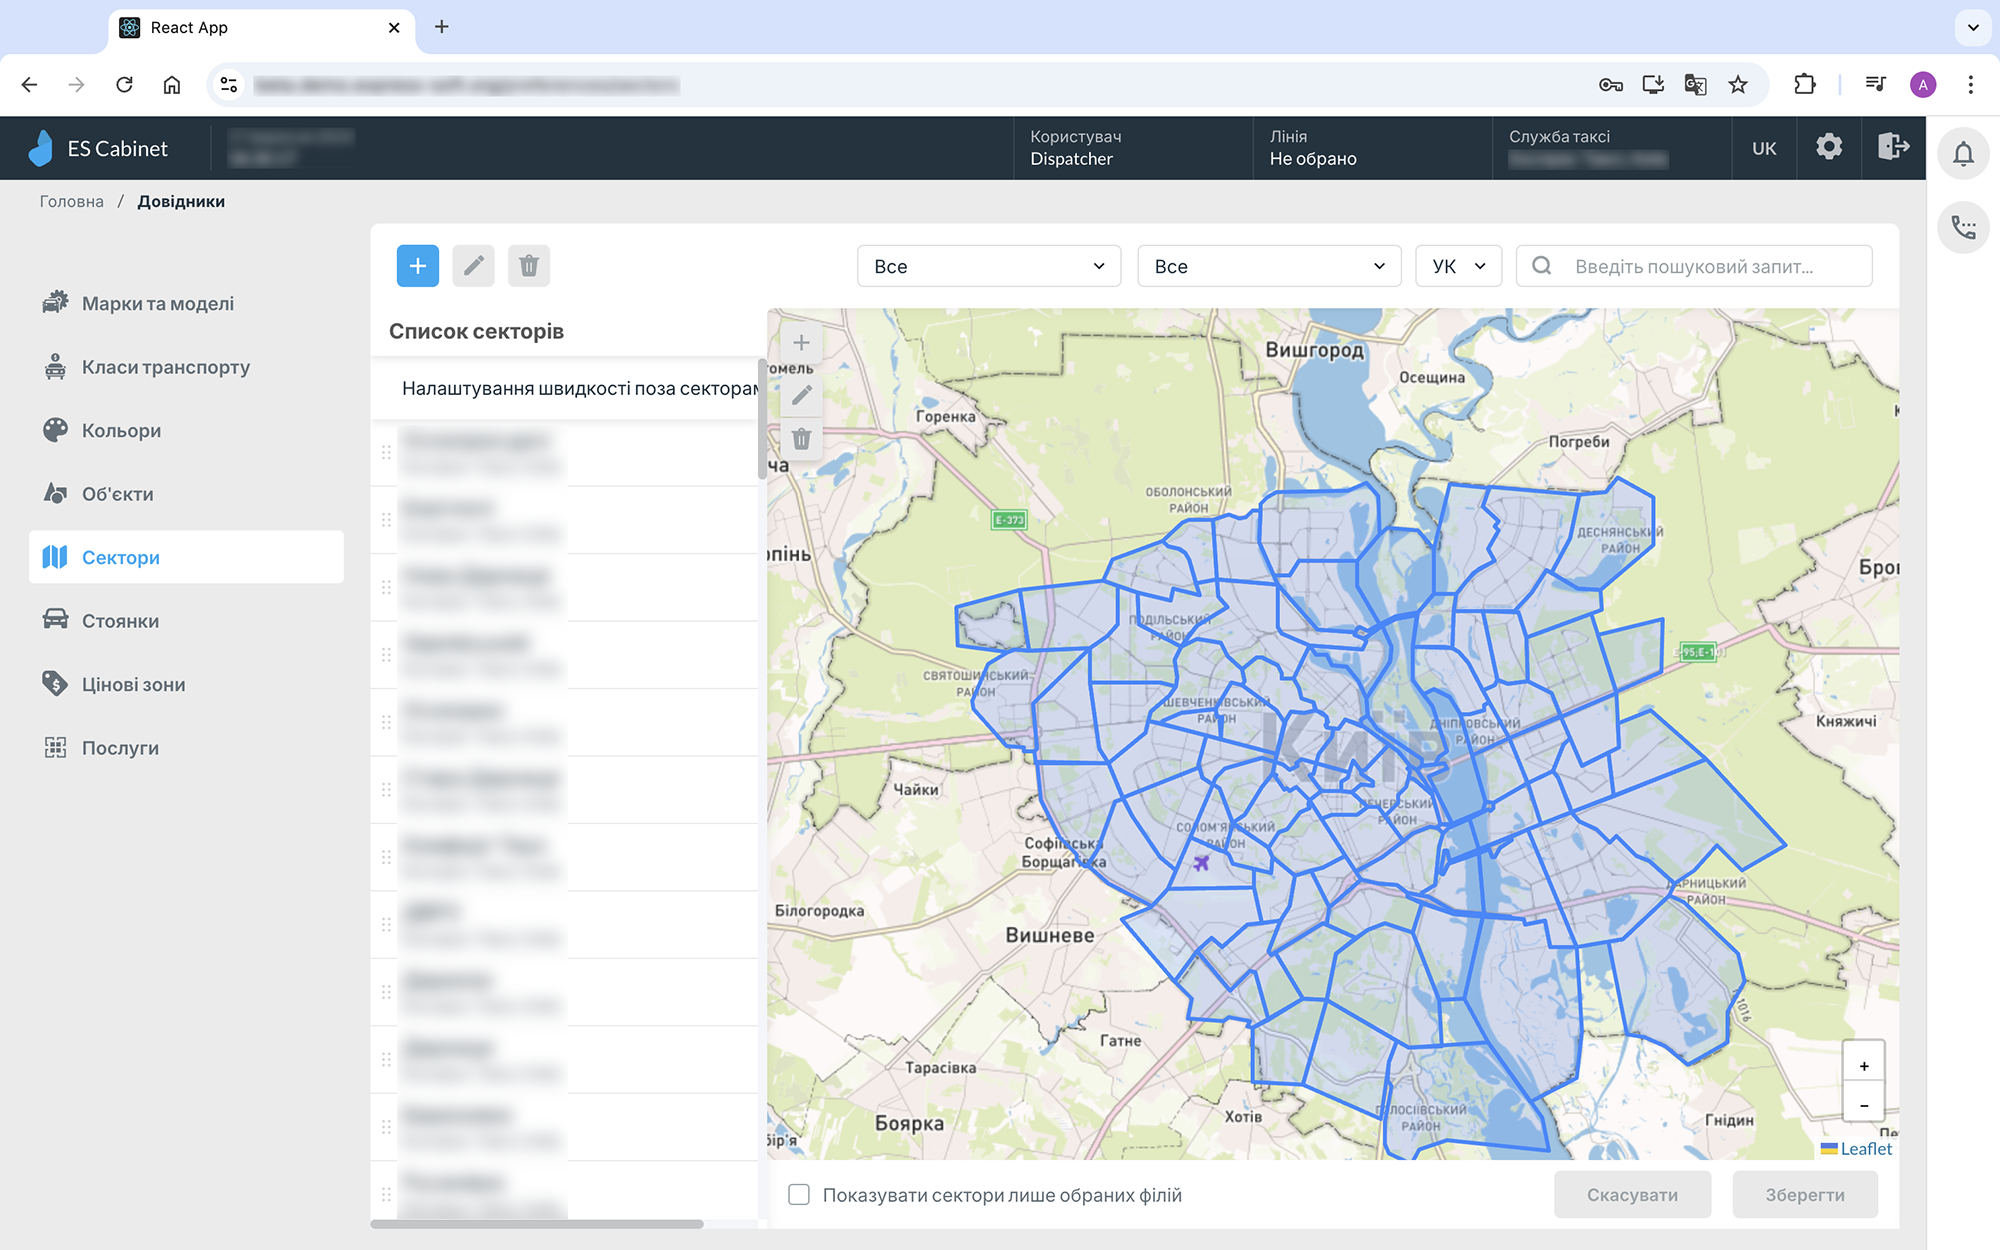The width and height of the screenshot is (2000, 1250).
Task: Click the Довідники breadcrumb
Action: 181,201
